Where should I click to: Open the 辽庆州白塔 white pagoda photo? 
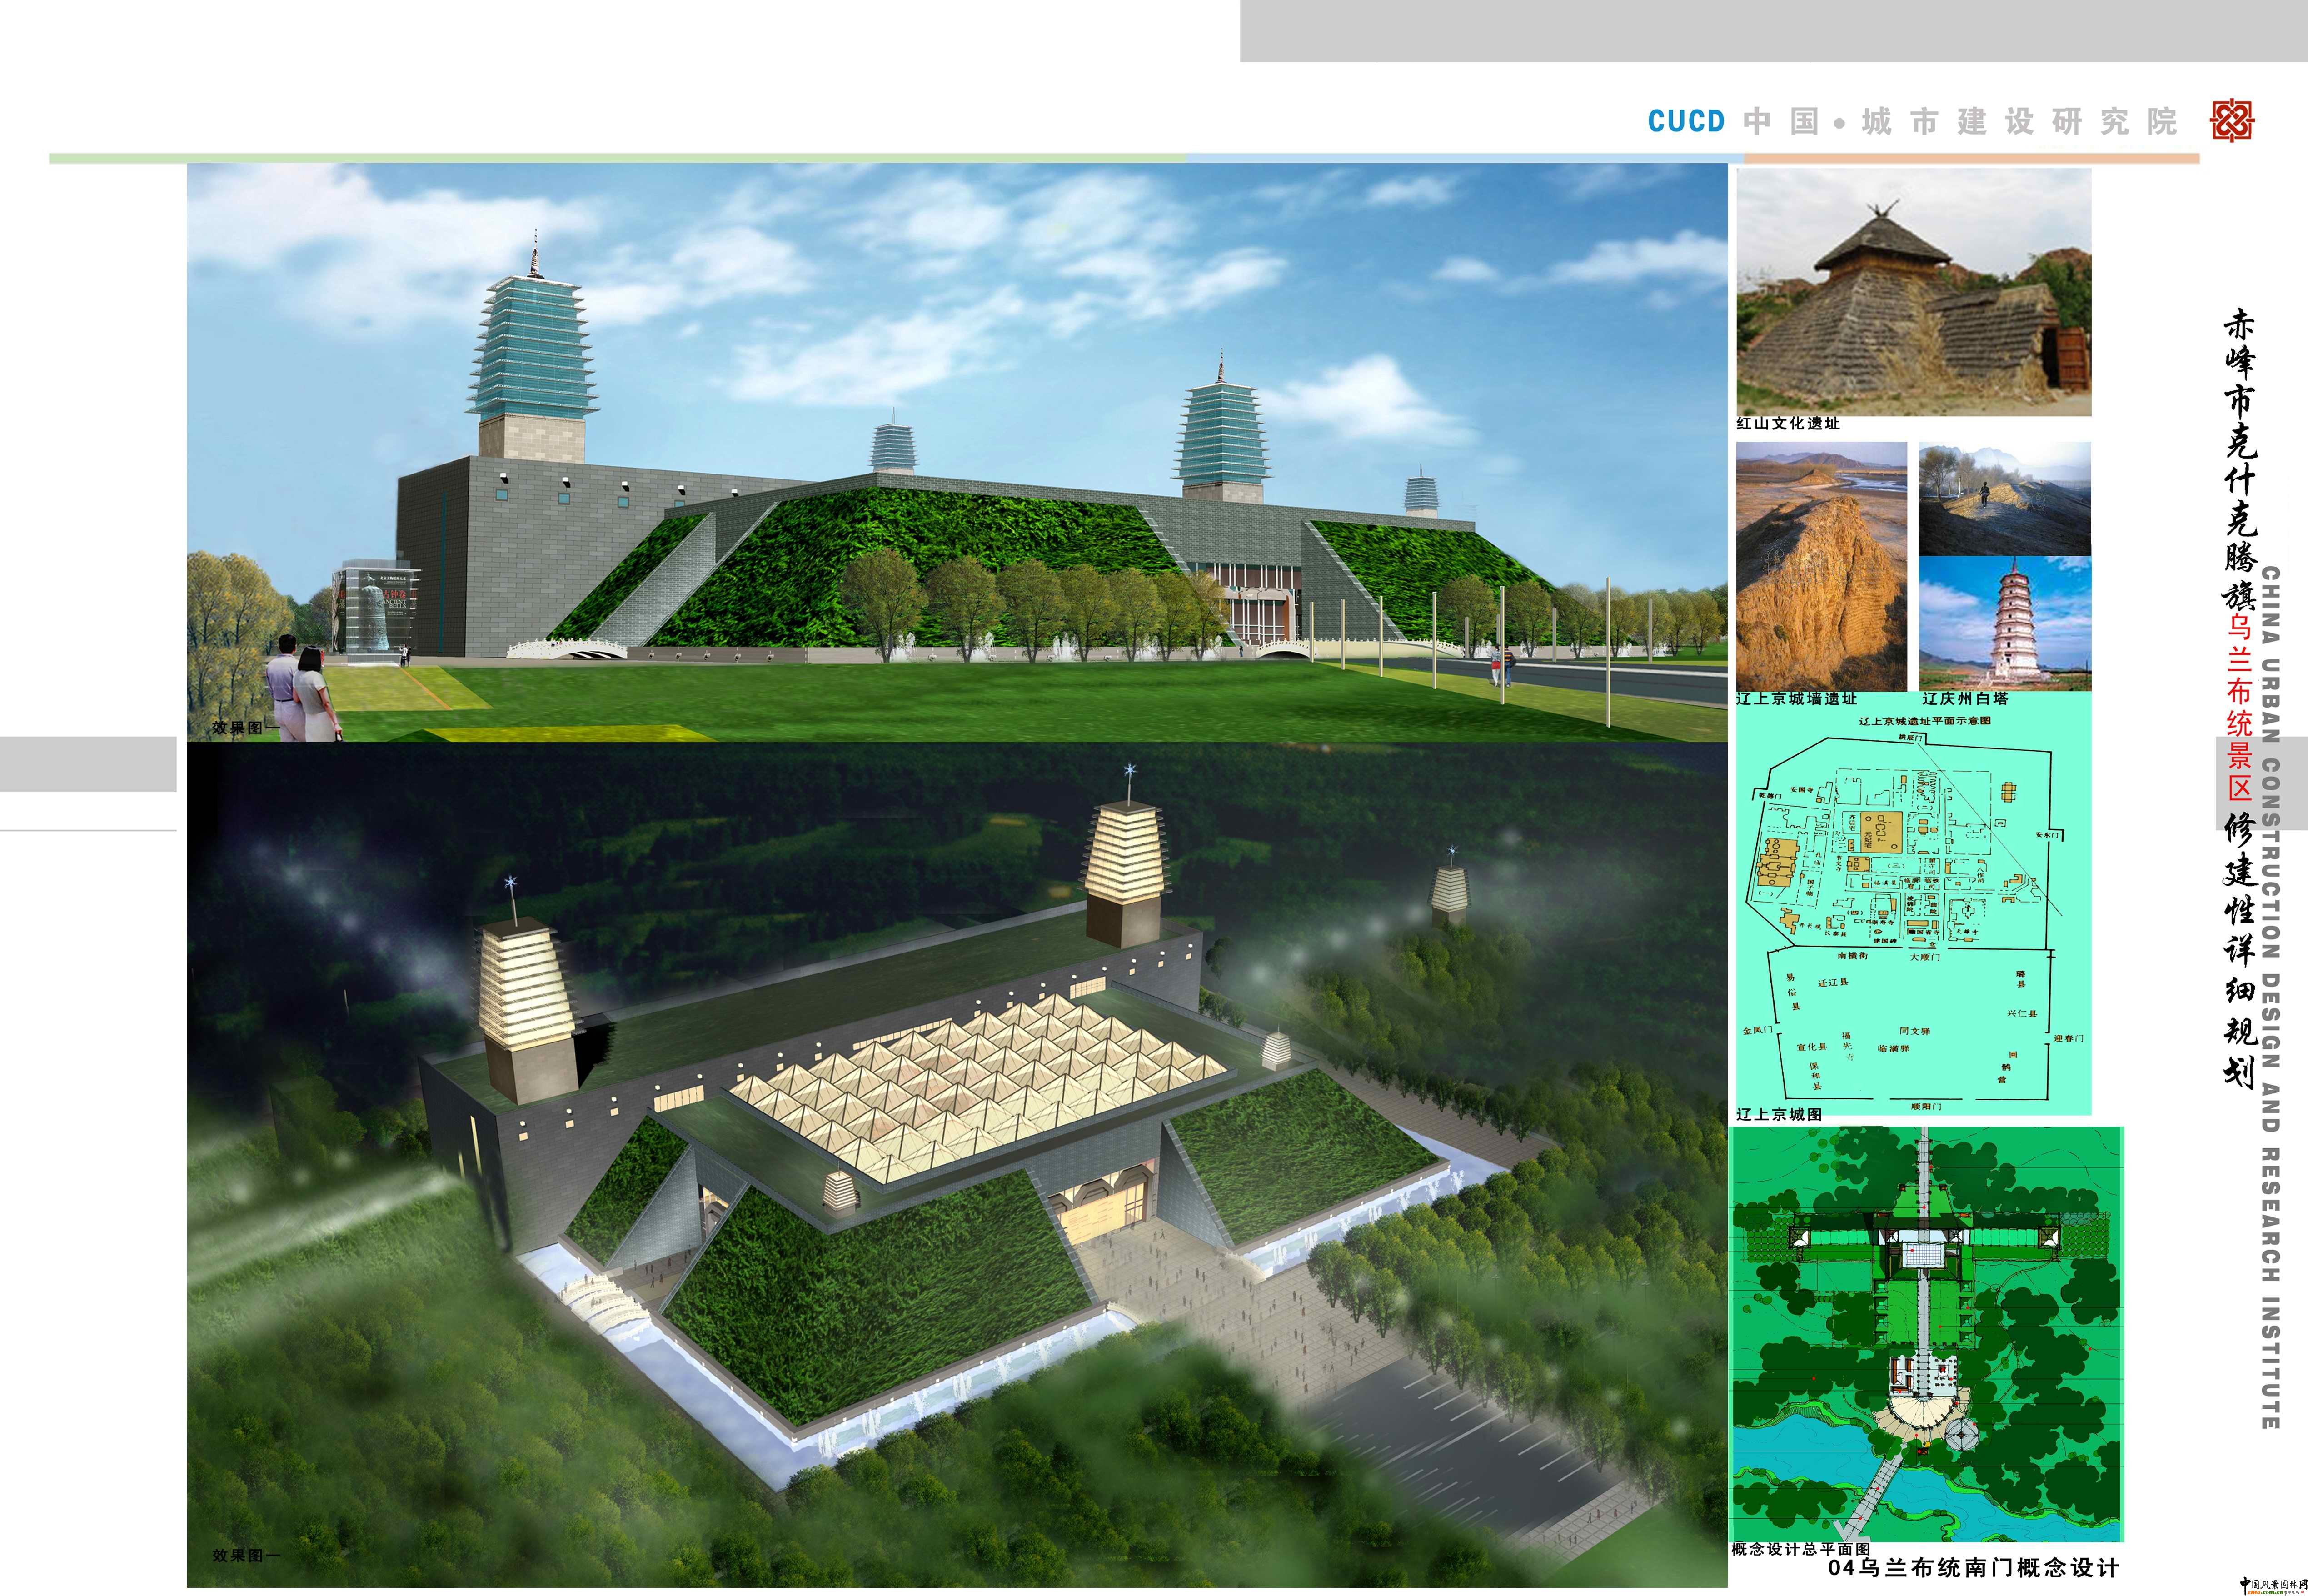click(x=2004, y=623)
